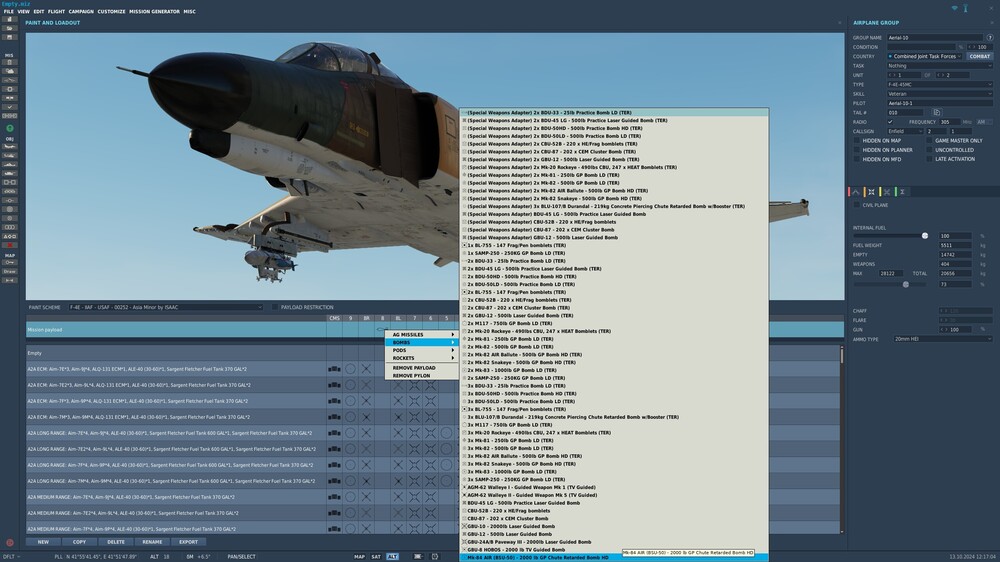Click the Export button below payload list
This screenshot has height=562, width=1000.
(188, 542)
